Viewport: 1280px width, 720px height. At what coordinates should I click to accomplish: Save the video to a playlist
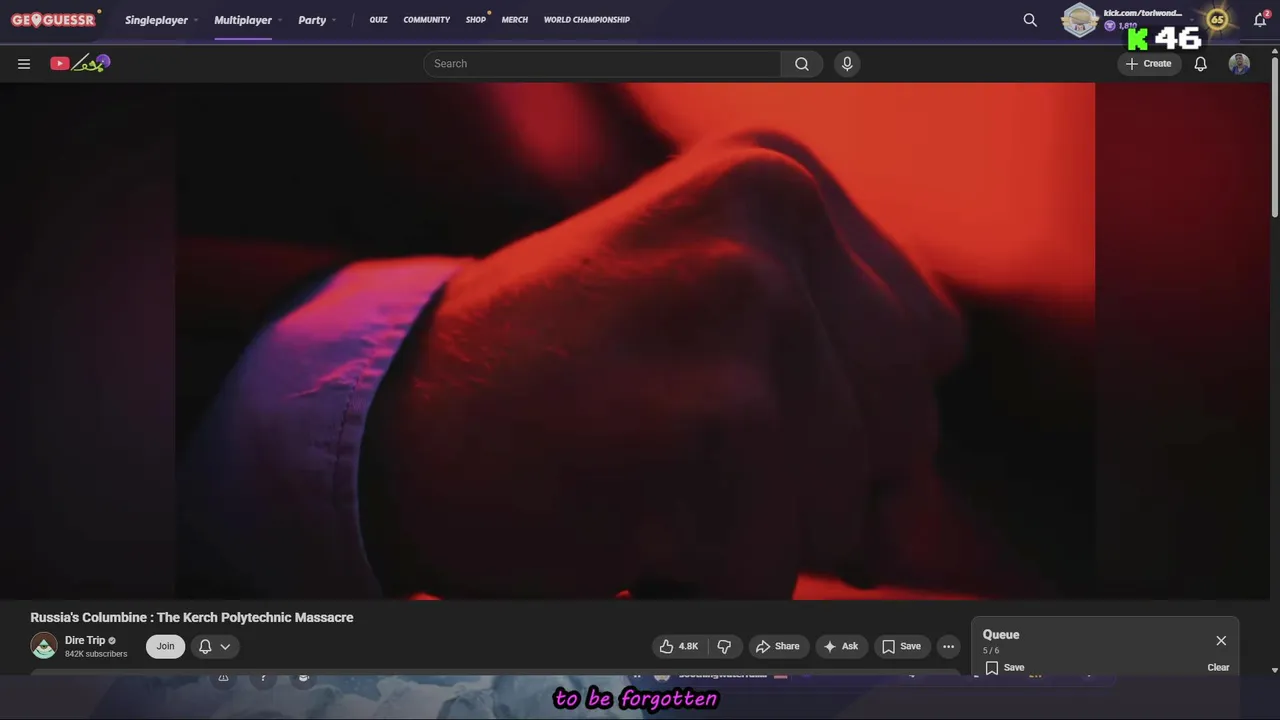coord(901,646)
